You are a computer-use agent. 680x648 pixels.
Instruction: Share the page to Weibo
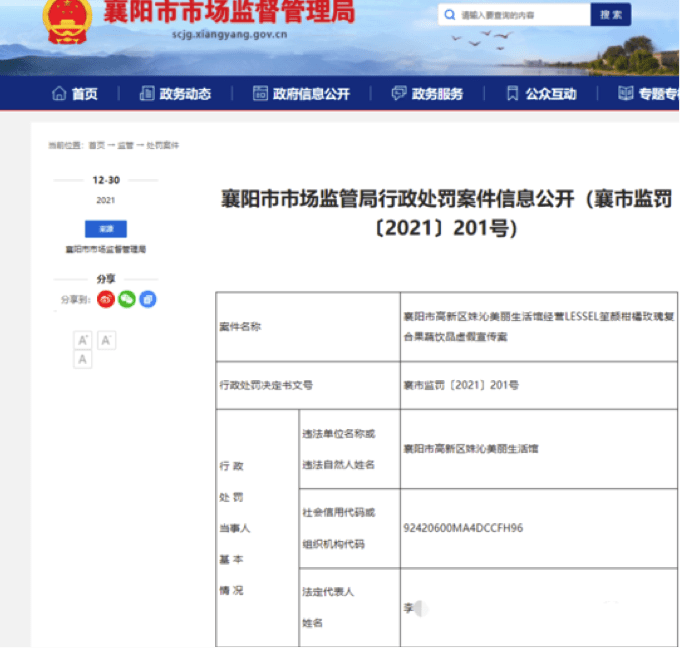click(106, 299)
